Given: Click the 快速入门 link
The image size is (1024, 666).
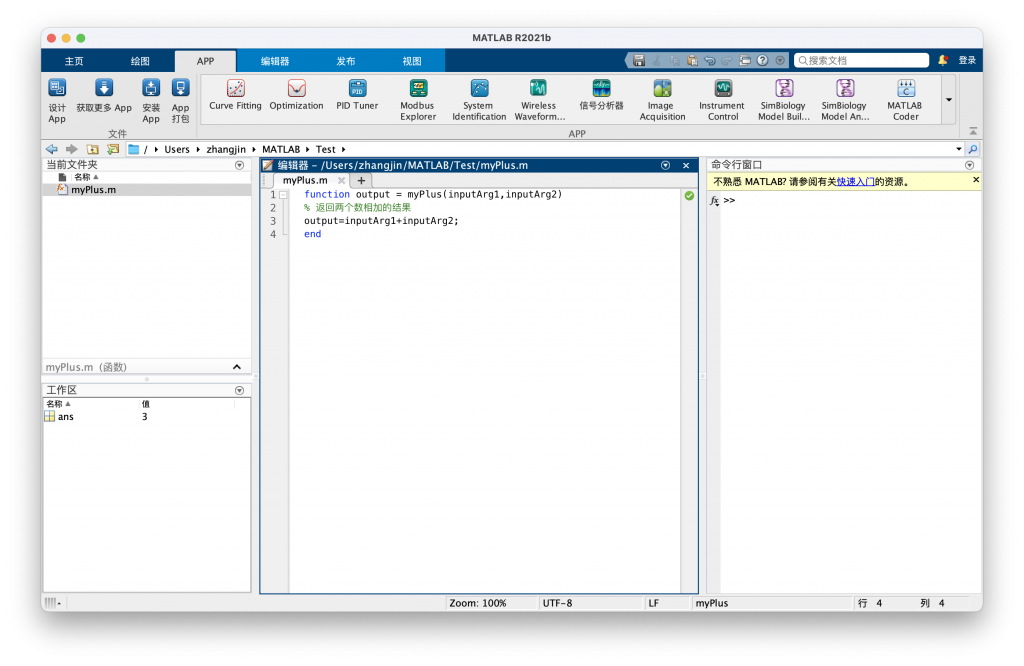Looking at the screenshot, I should tap(856, 182).
